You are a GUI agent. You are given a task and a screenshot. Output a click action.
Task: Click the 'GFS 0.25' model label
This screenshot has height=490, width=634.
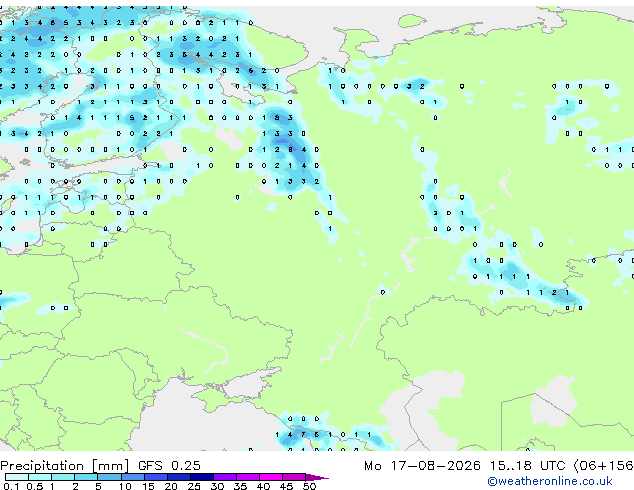(x=169, y=466)
